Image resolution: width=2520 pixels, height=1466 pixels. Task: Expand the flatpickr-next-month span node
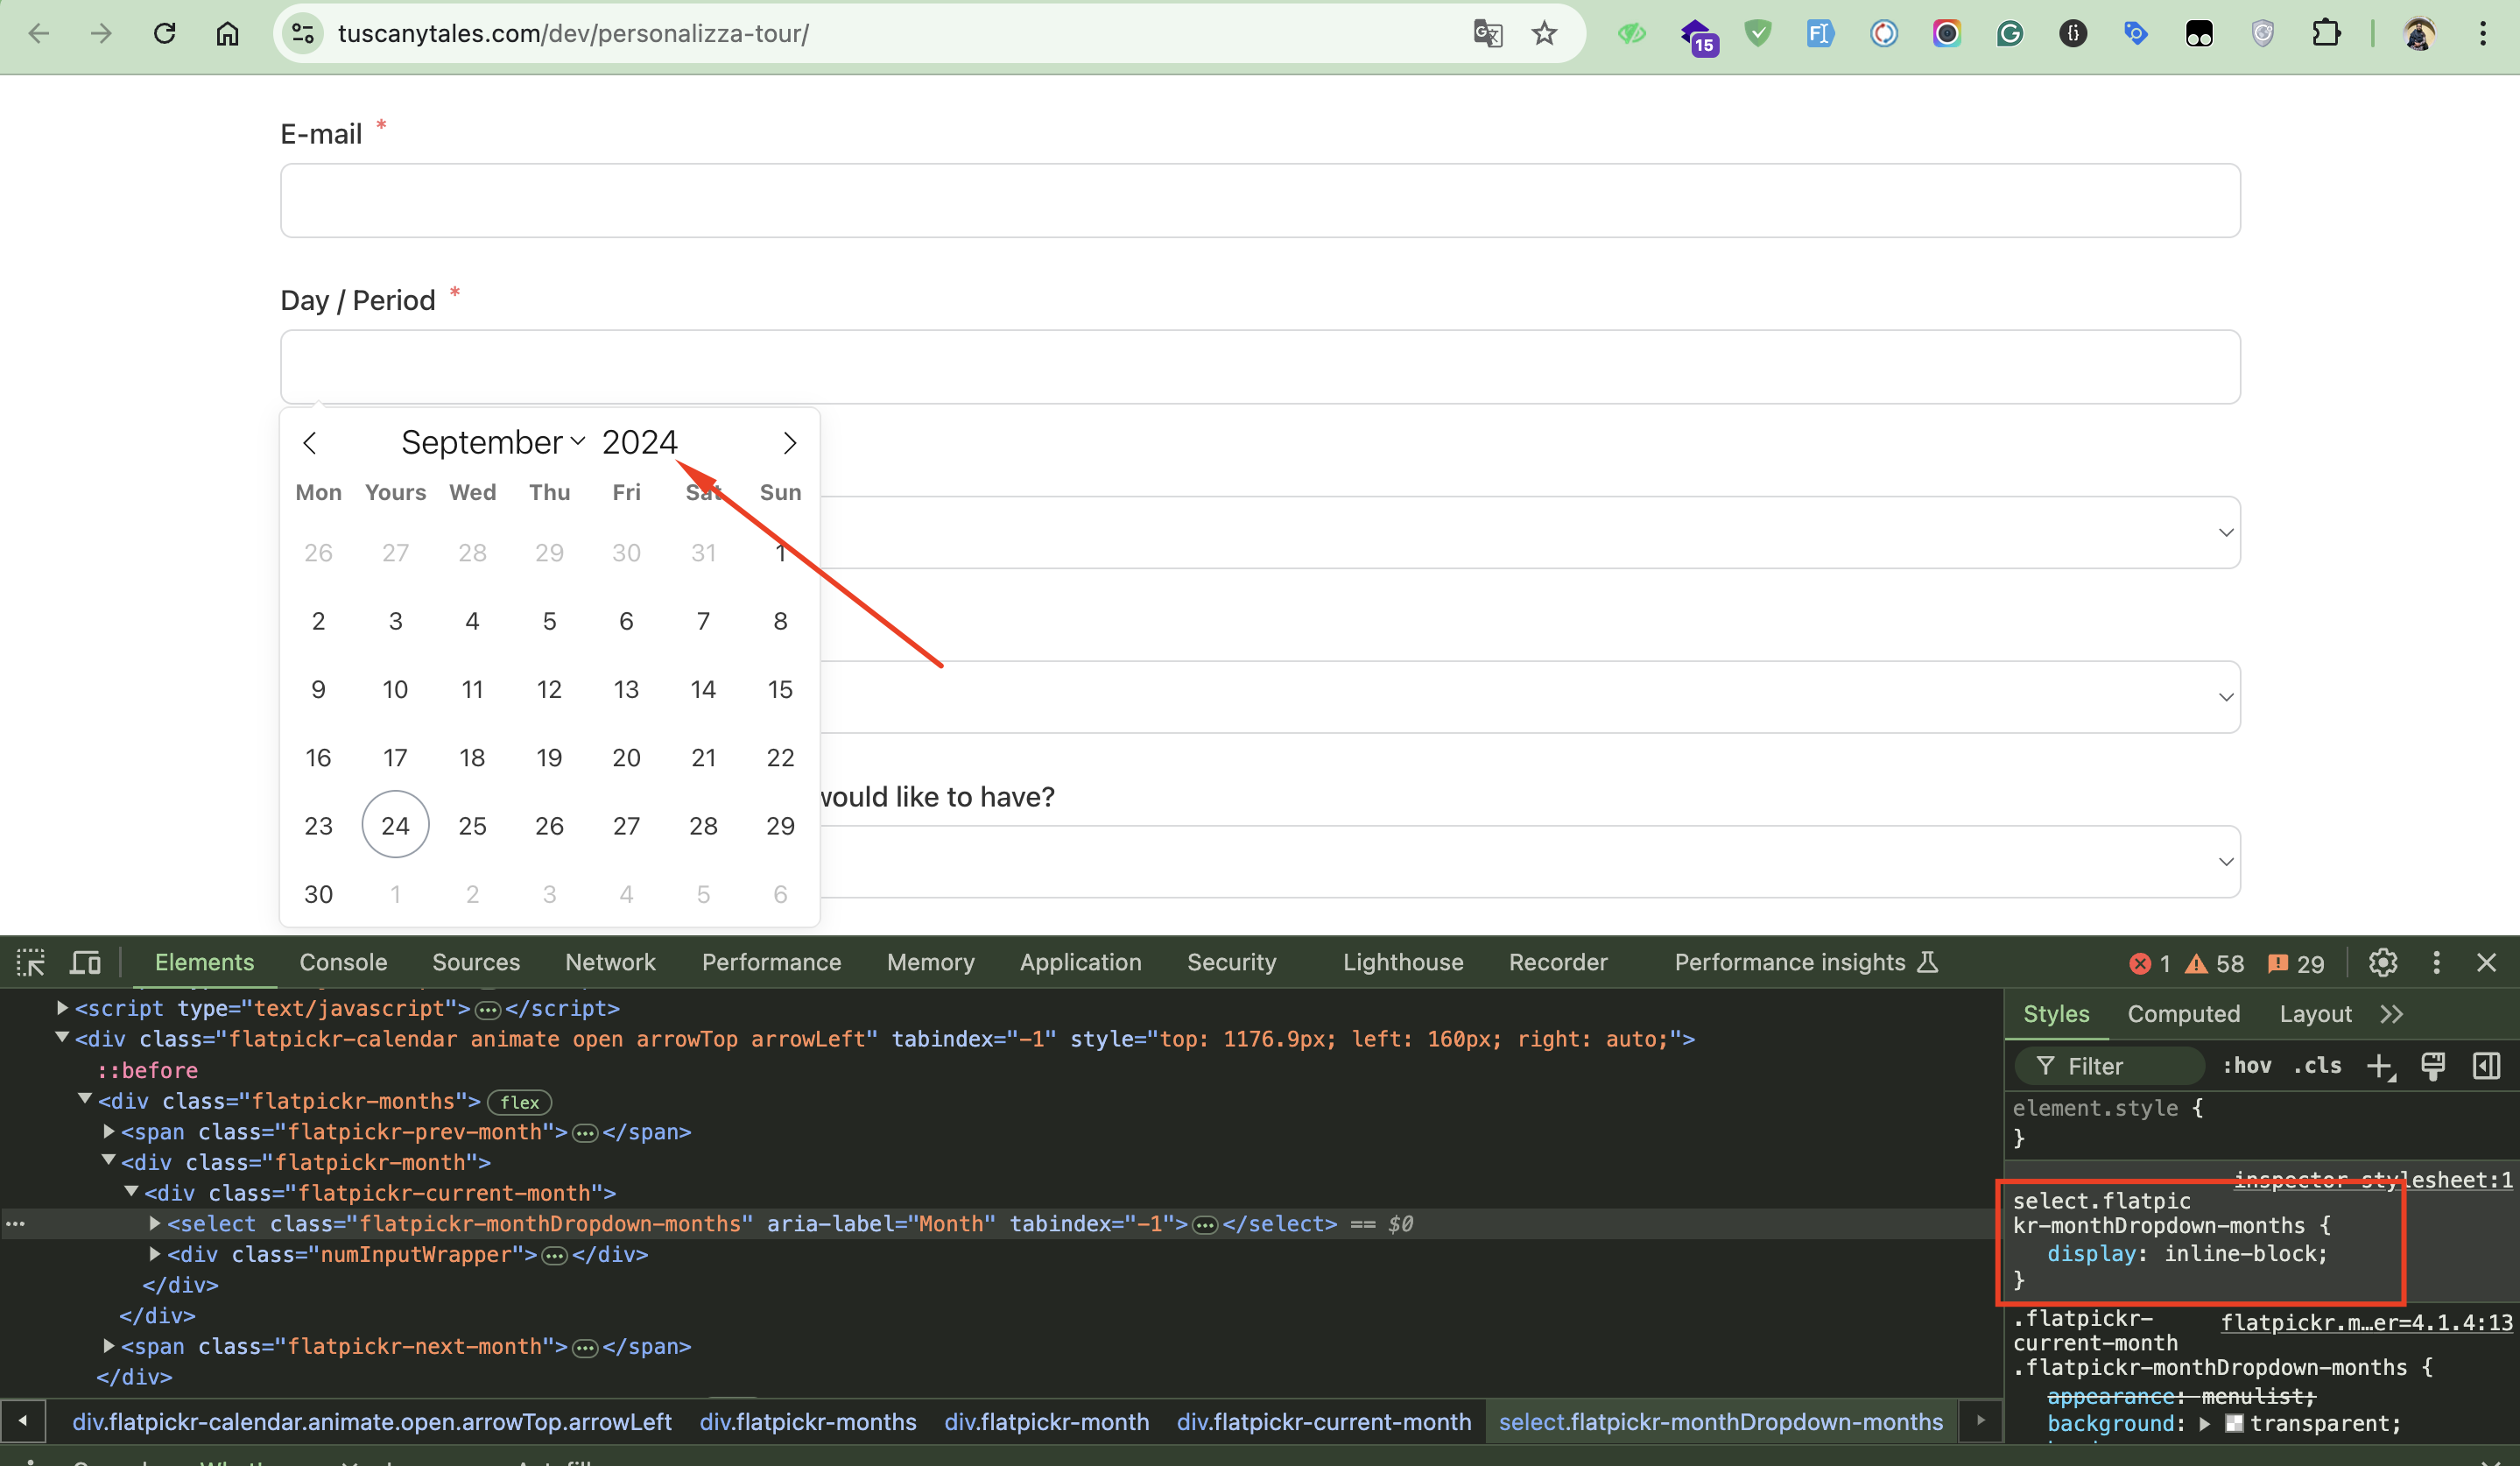coord(108,1346)
